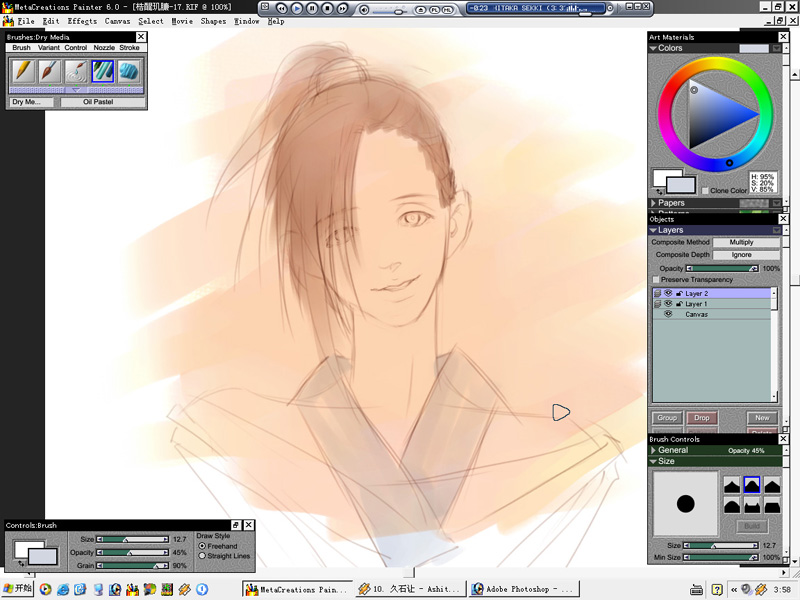The height and width of the screenshot is (600, 800).
Task: Stop the media player playback
Action: tap(328, 8)
